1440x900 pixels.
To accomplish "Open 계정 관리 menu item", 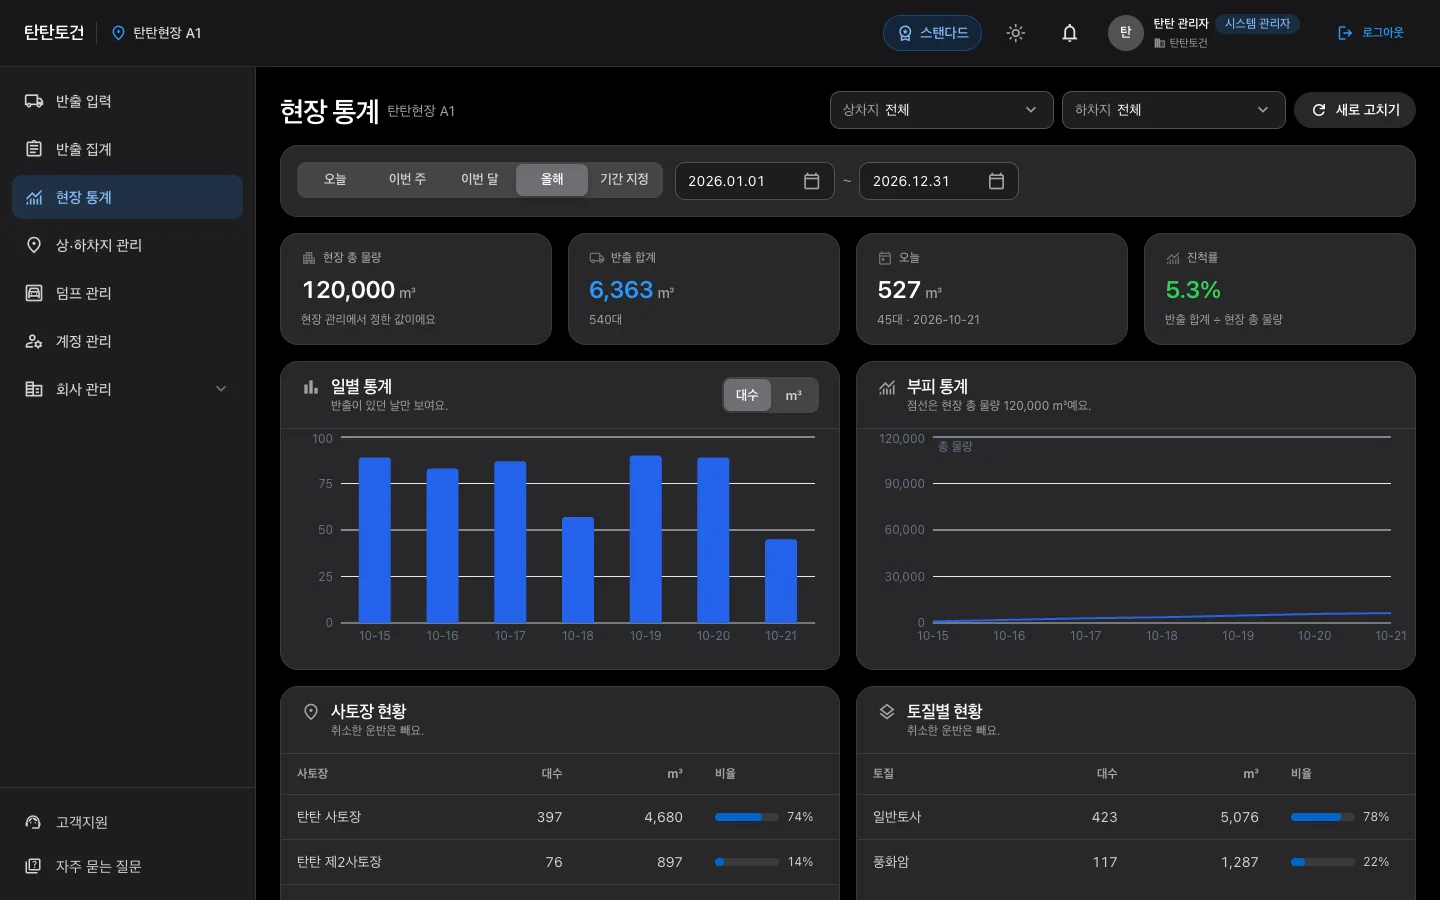I will 127,341.
